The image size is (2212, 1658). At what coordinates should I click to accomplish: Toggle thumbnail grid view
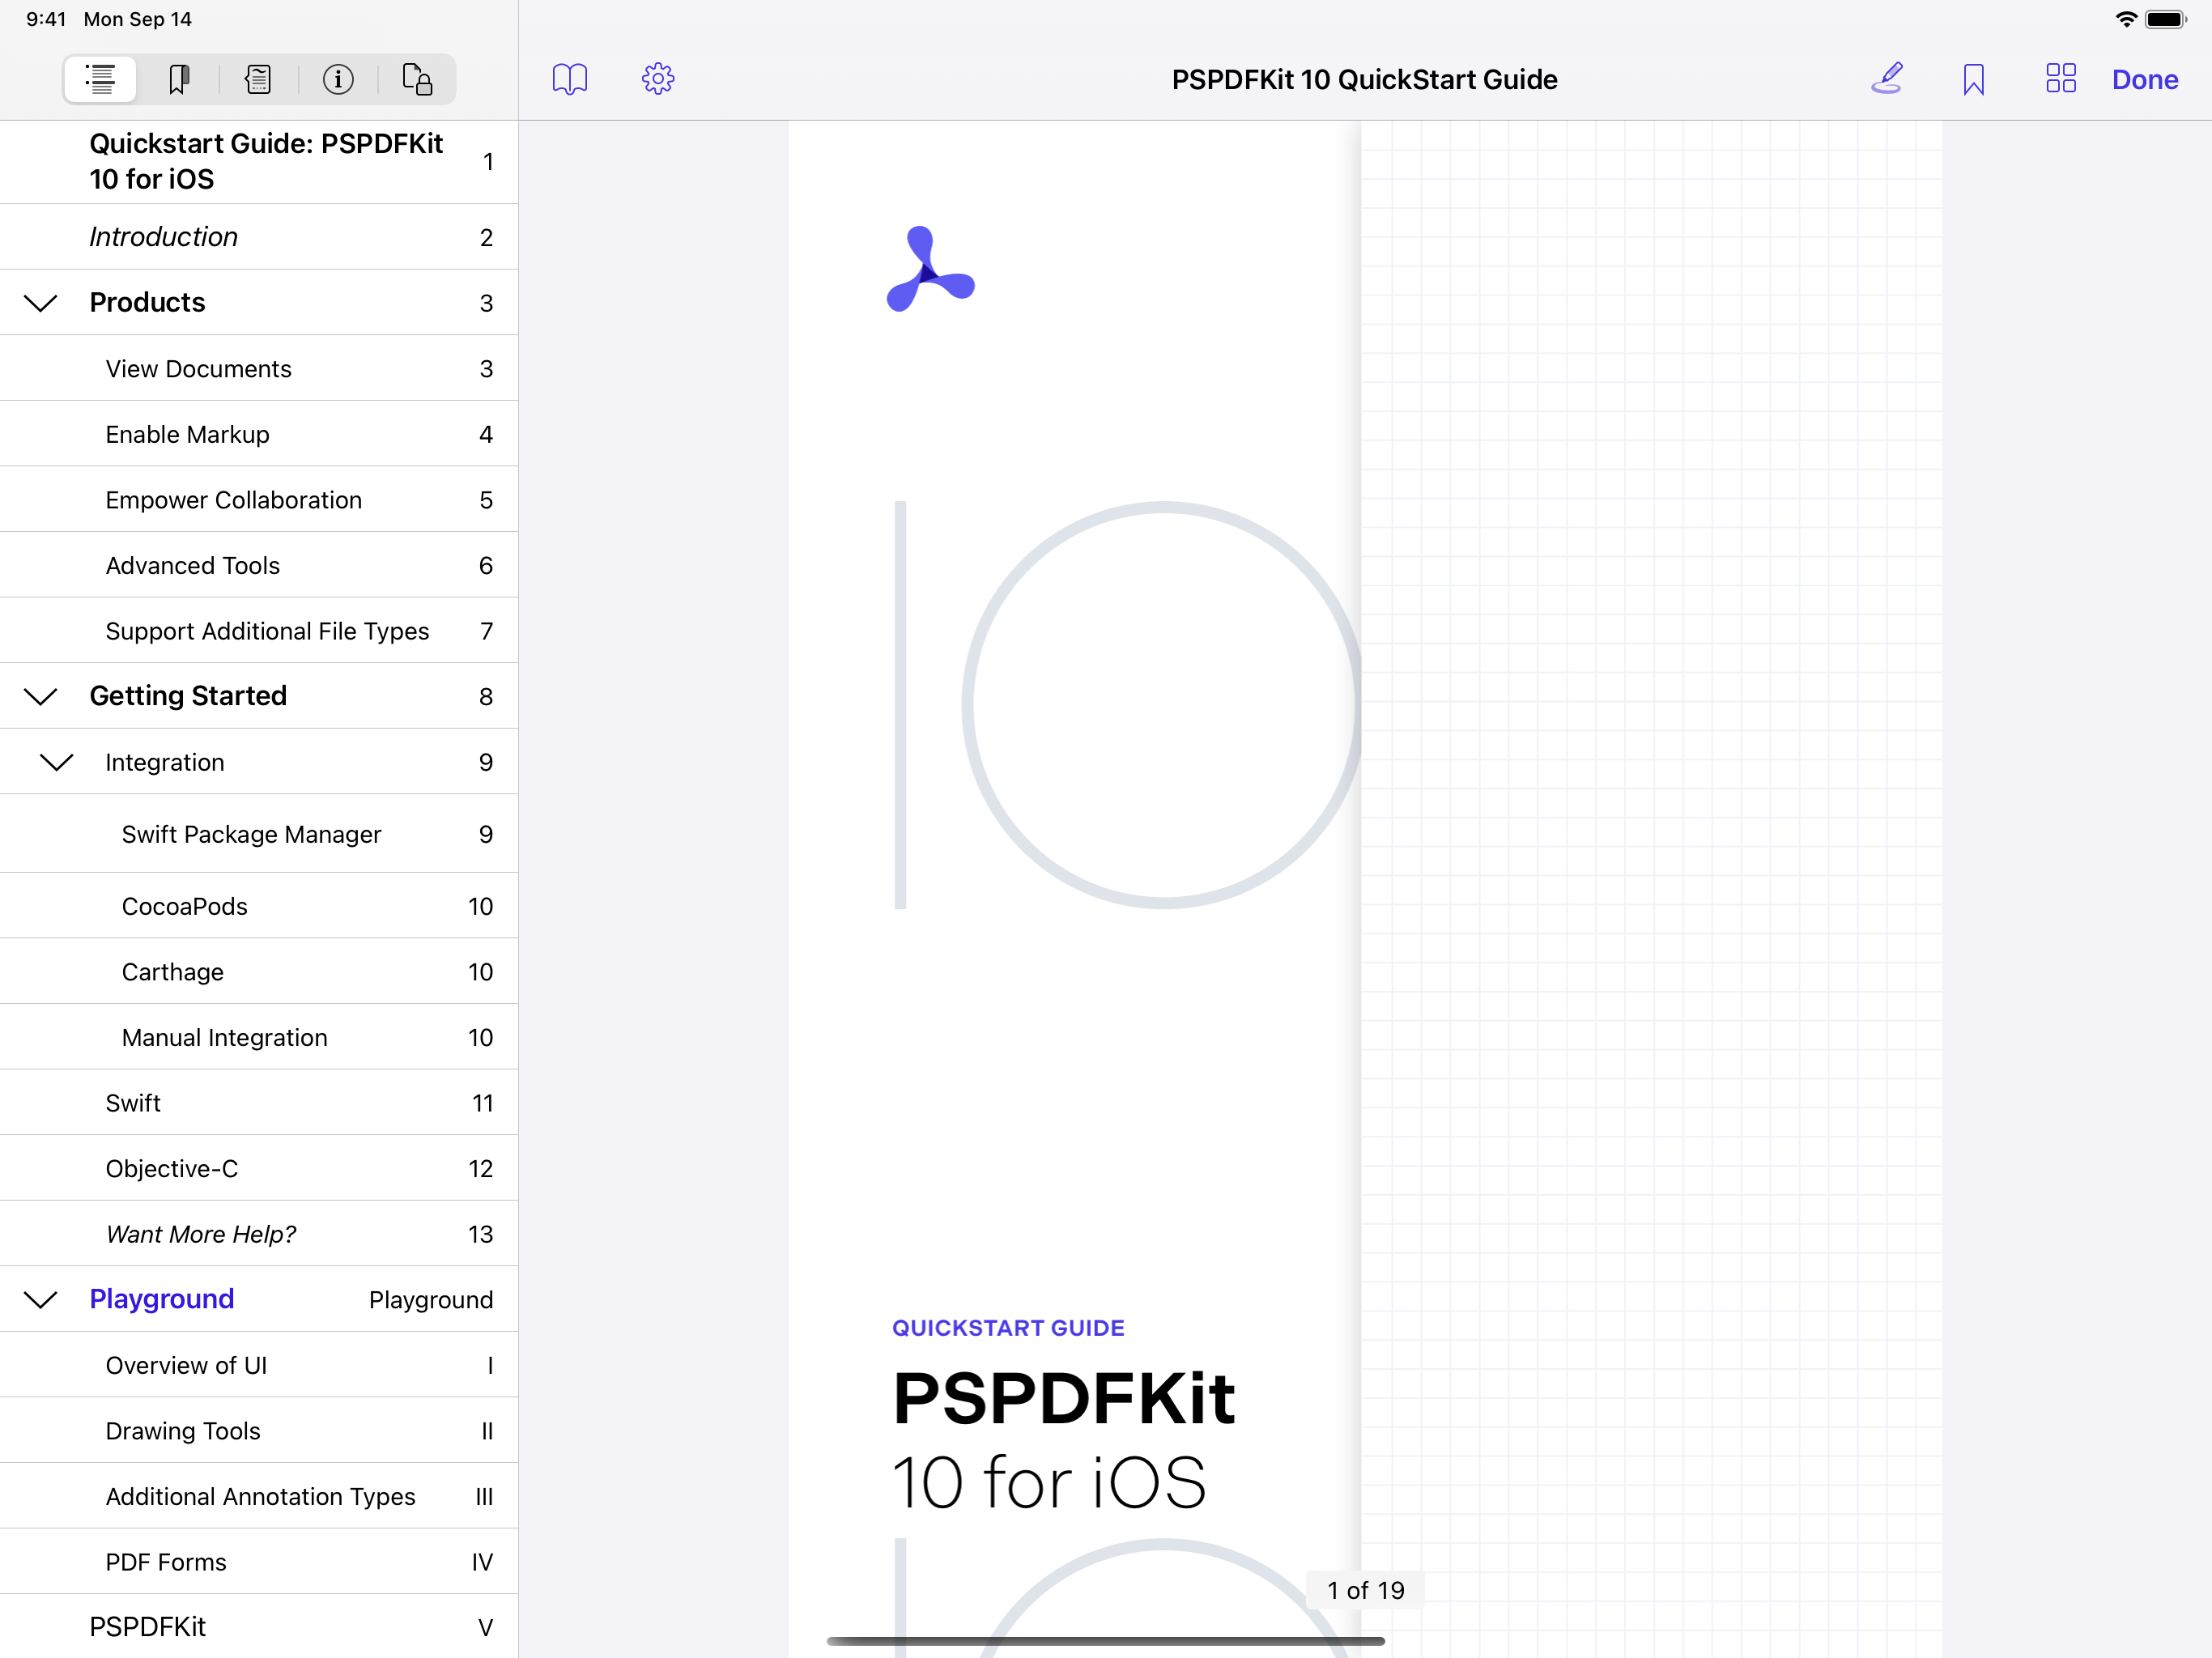(x=2060, y=79)
